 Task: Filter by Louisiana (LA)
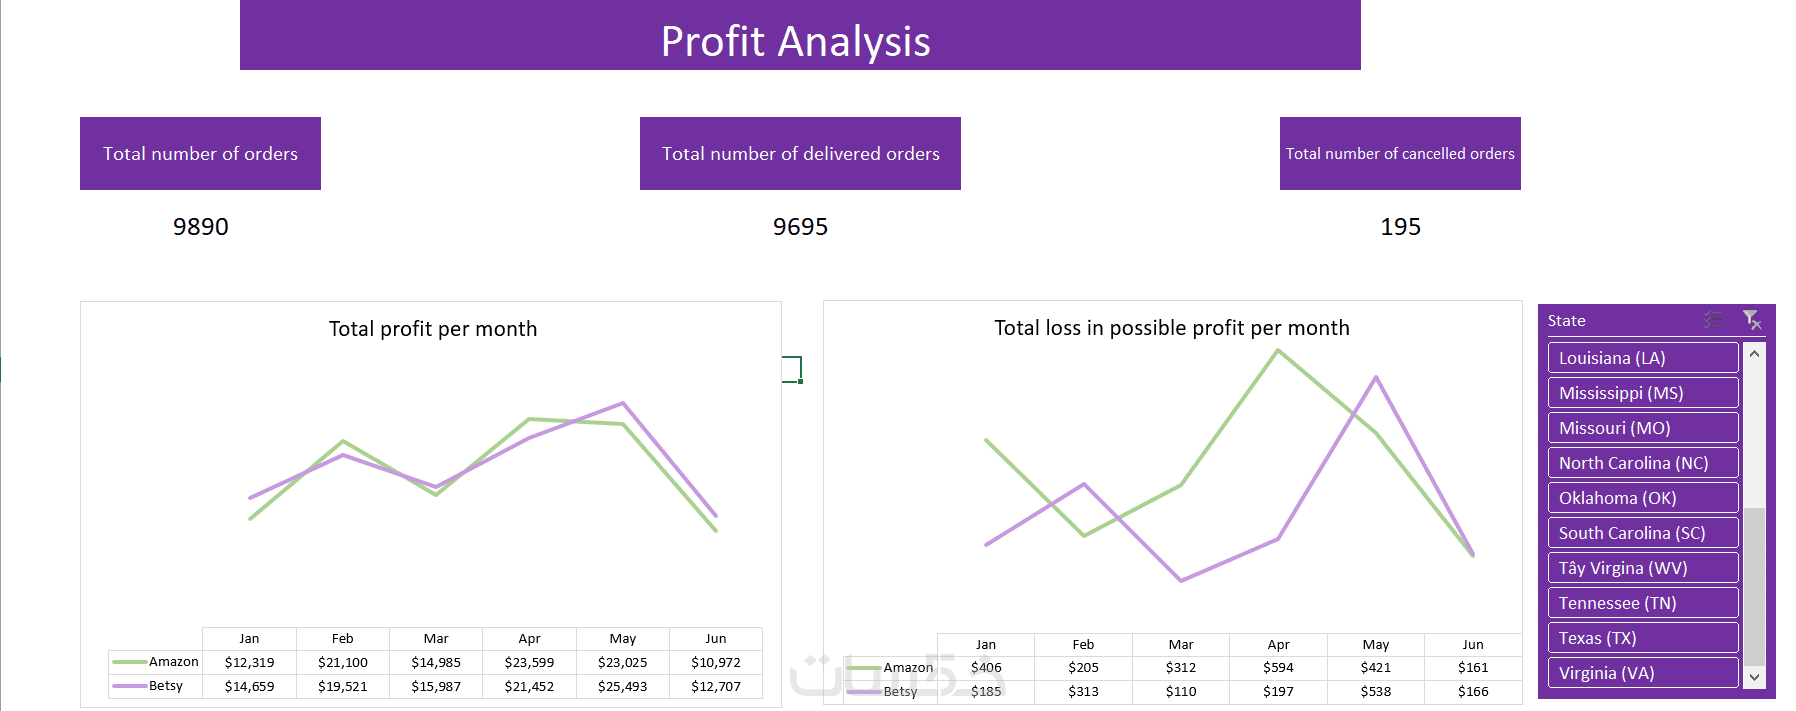coord(1642,358)
